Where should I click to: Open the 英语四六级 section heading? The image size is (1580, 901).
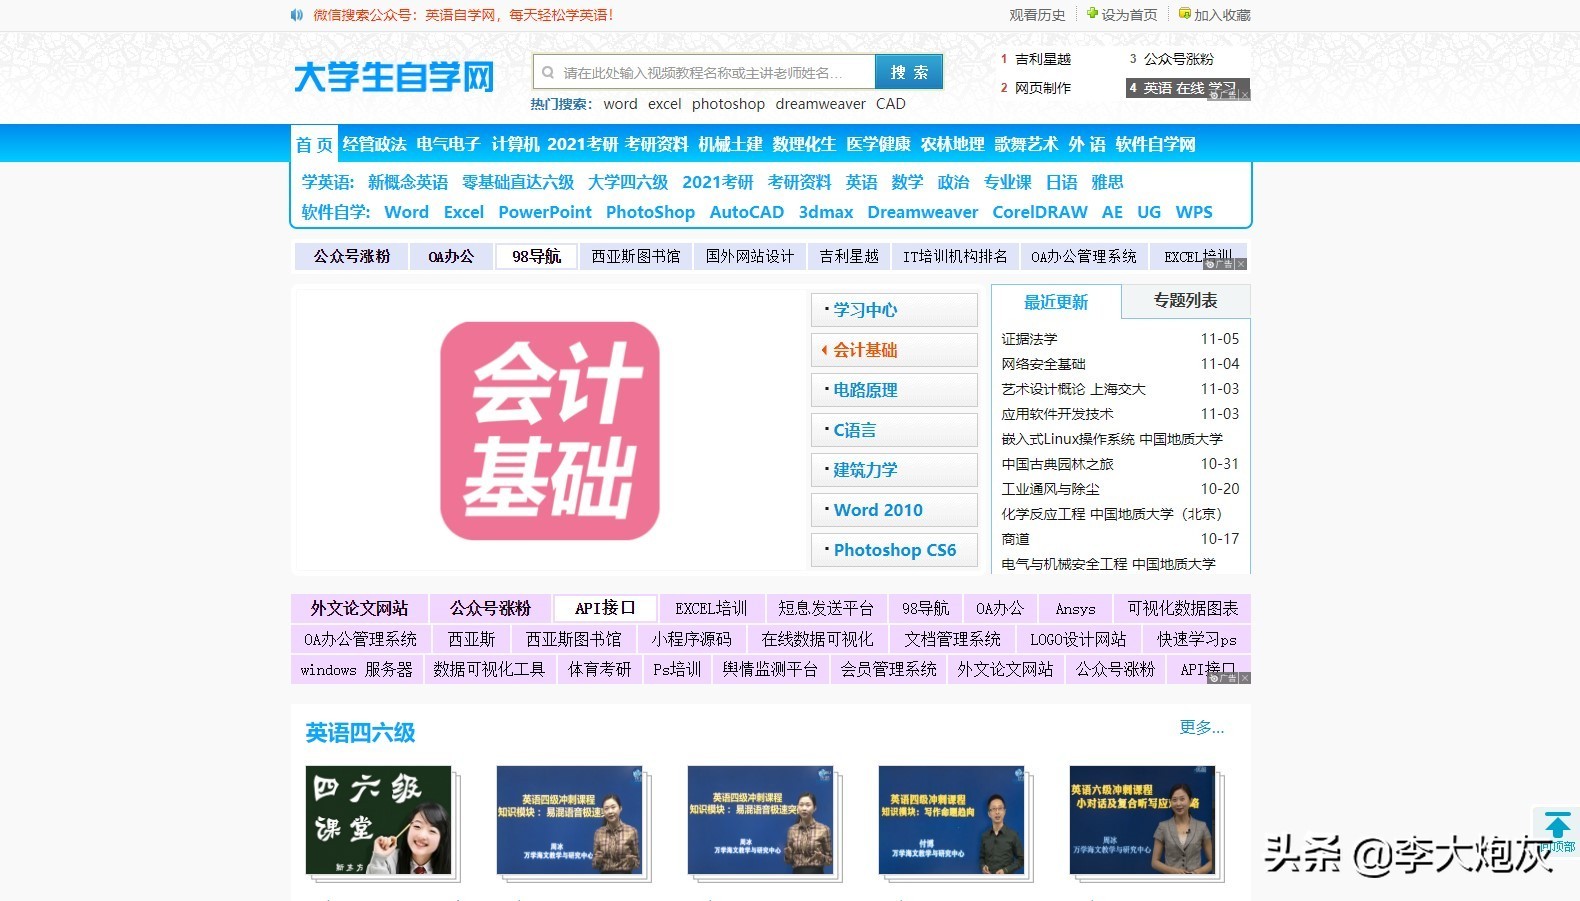(360, 733)
